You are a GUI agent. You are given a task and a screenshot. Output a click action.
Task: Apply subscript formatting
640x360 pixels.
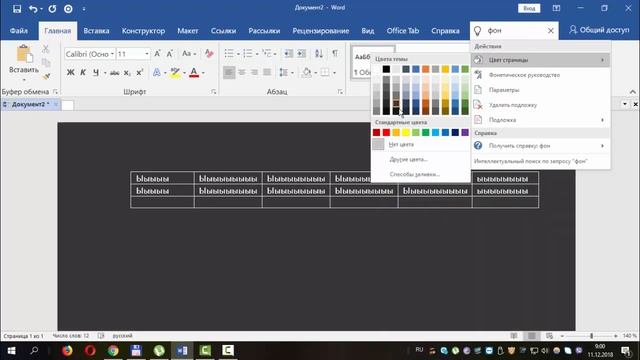coord(127,73)
